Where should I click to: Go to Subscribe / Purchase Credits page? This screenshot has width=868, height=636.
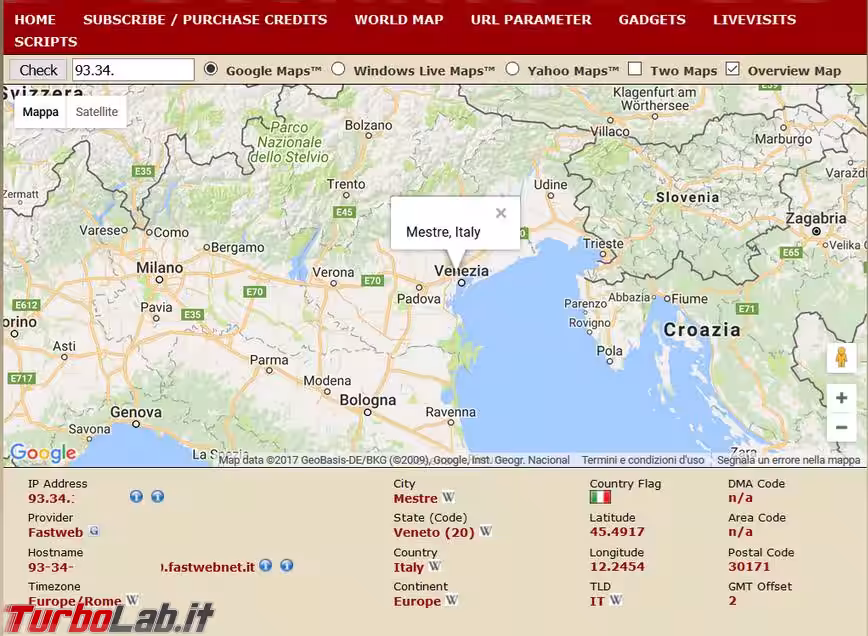(205, 19)
